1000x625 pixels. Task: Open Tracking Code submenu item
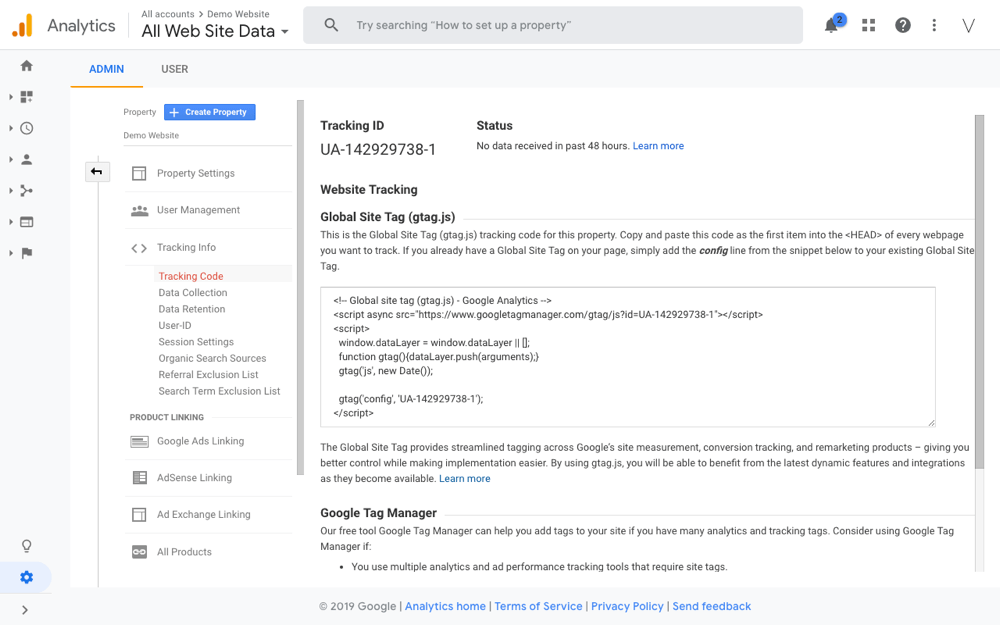pyautogui.click(x=191, y=276)
